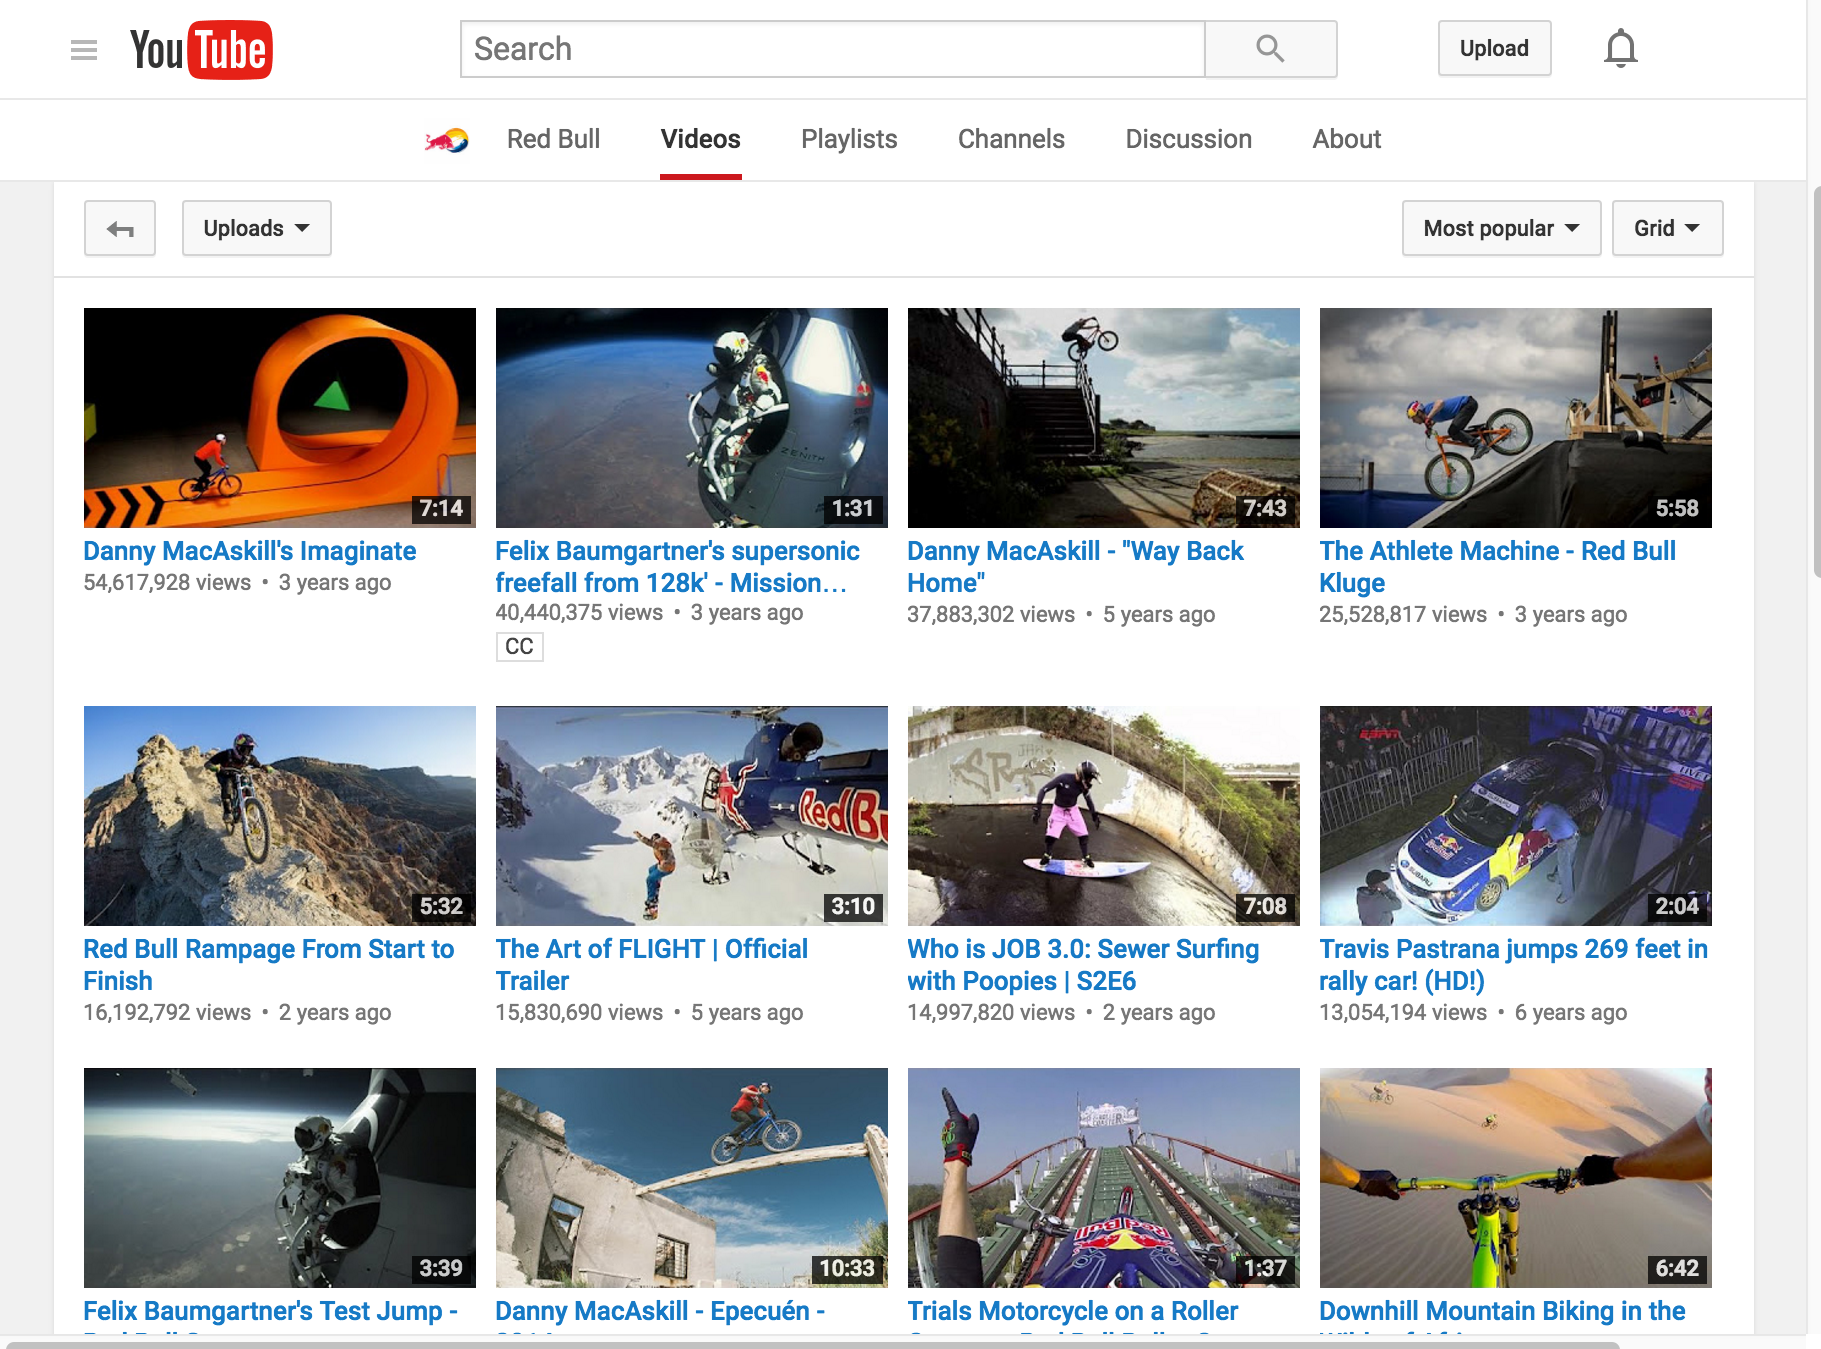Toggle CC badge under Felix Baumgartner video
Image resolution: width=1821 pixels, height=1349 pixels.
coord(519,647)
